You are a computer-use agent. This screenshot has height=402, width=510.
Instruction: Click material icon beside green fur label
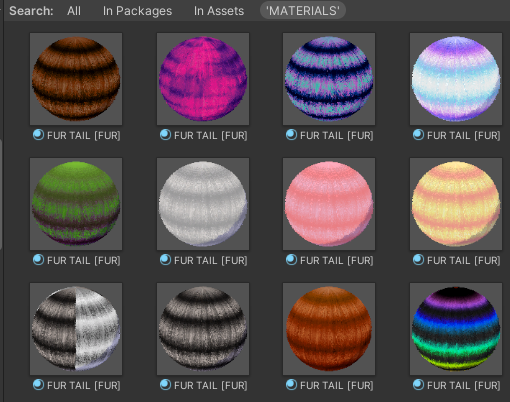coord(38,260)
